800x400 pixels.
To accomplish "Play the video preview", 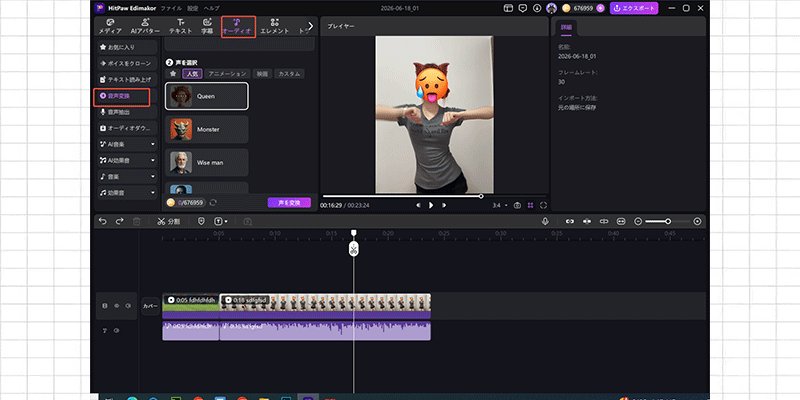I will click(x=431, y=205).
